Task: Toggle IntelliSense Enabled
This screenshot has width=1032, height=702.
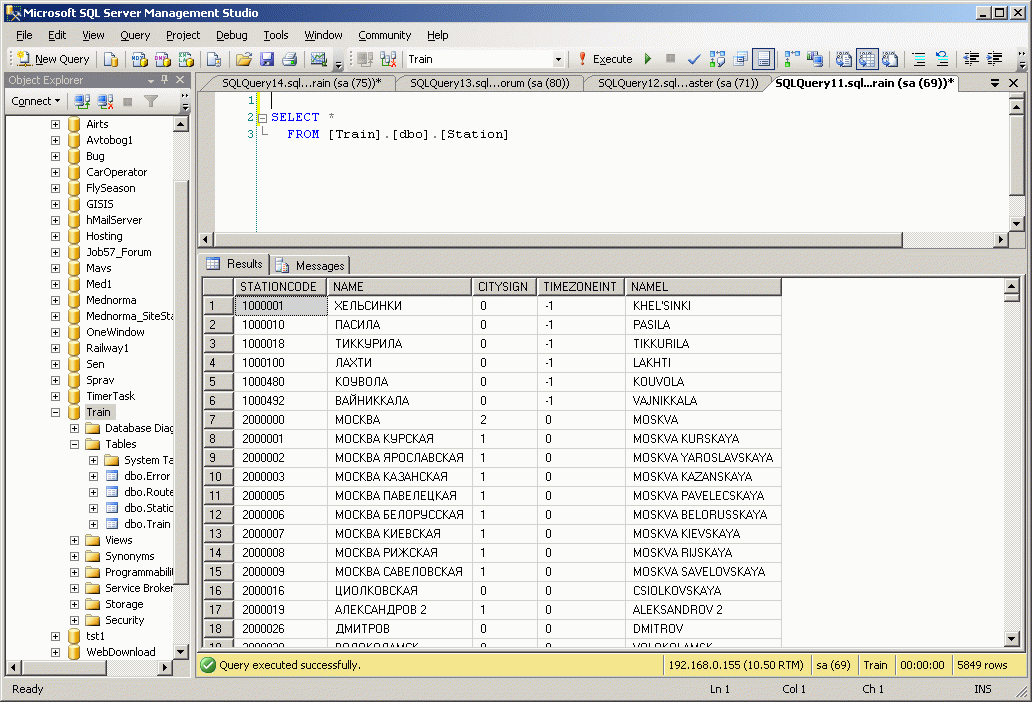Action: coord(763,59)
